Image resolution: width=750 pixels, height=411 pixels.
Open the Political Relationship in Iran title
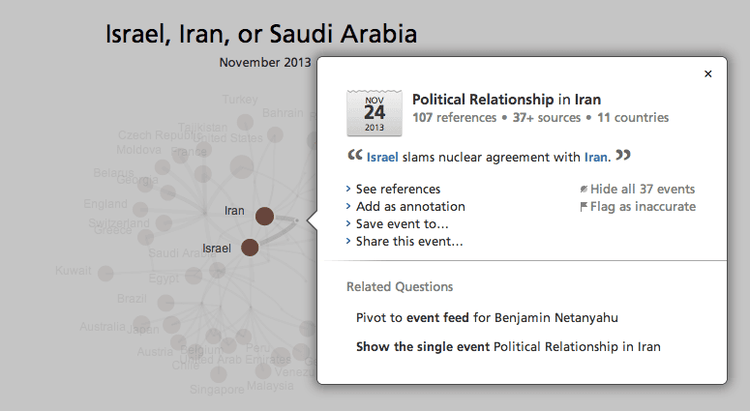(x=507, y=100)
